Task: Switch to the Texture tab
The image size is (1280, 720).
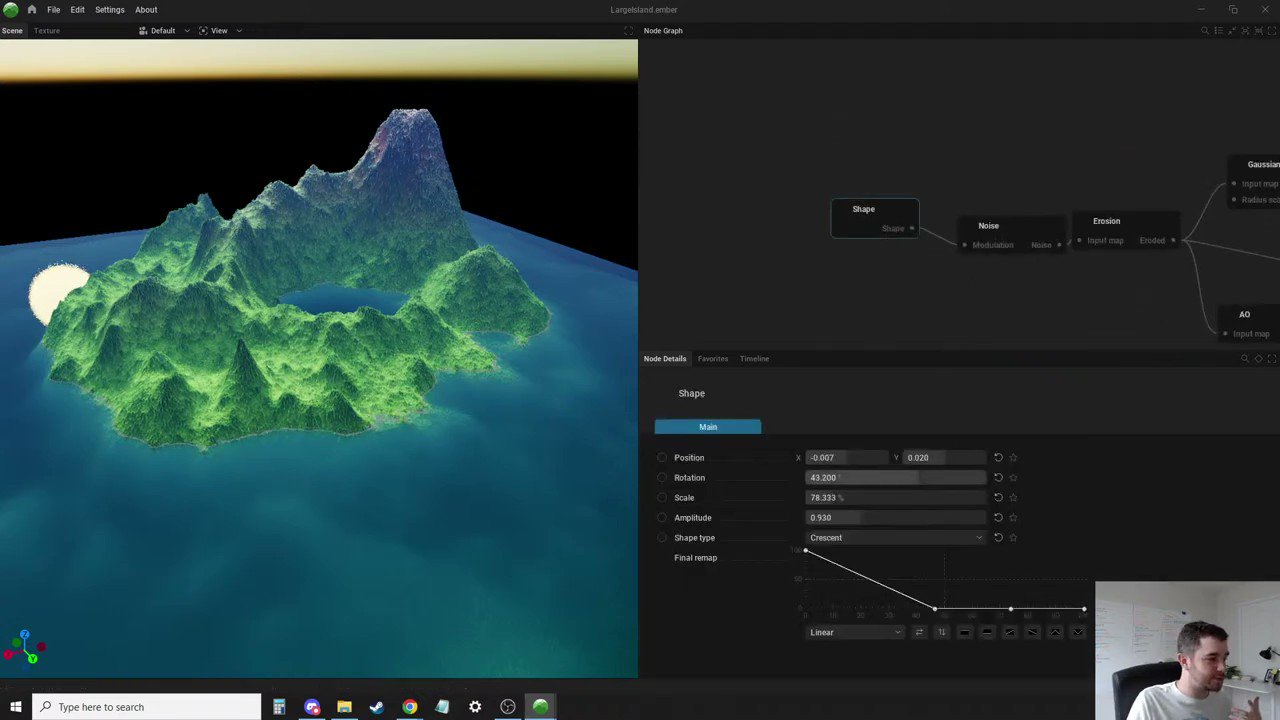Action: tap(46, 30)
